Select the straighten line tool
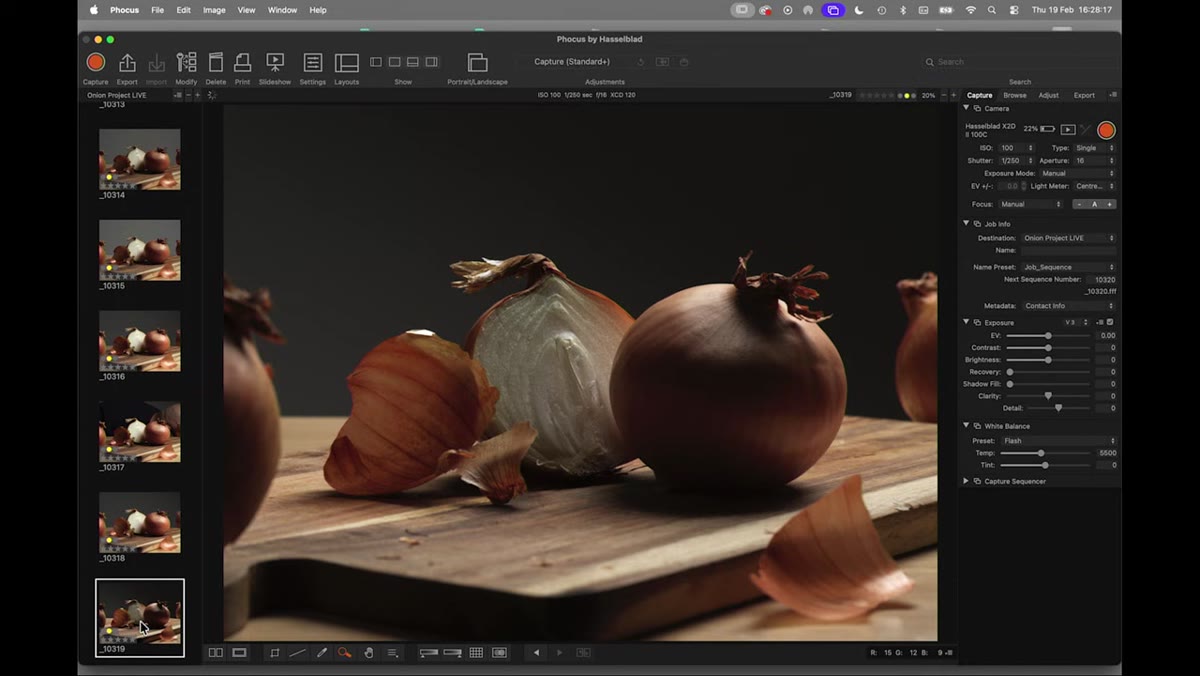Viewport: 1200px width, 676px height. 297,653
